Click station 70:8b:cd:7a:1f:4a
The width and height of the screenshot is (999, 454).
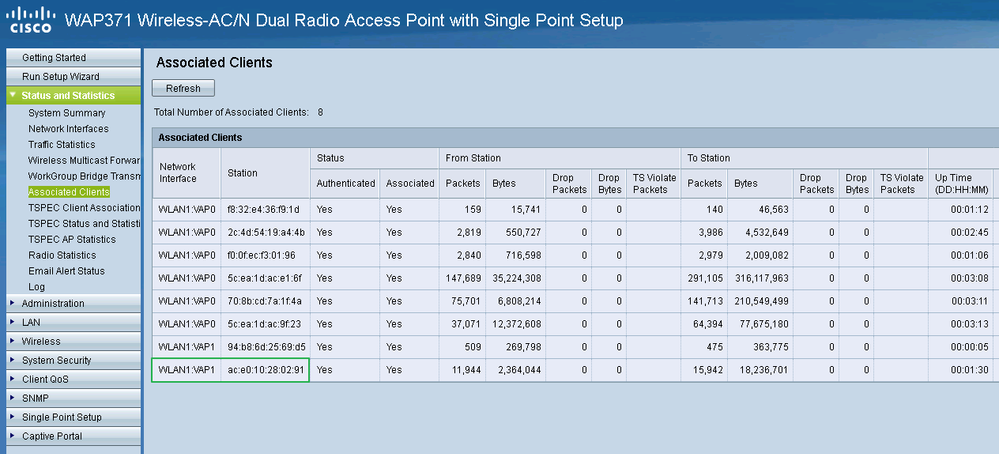pyautogui.click(x=264, y=301)
